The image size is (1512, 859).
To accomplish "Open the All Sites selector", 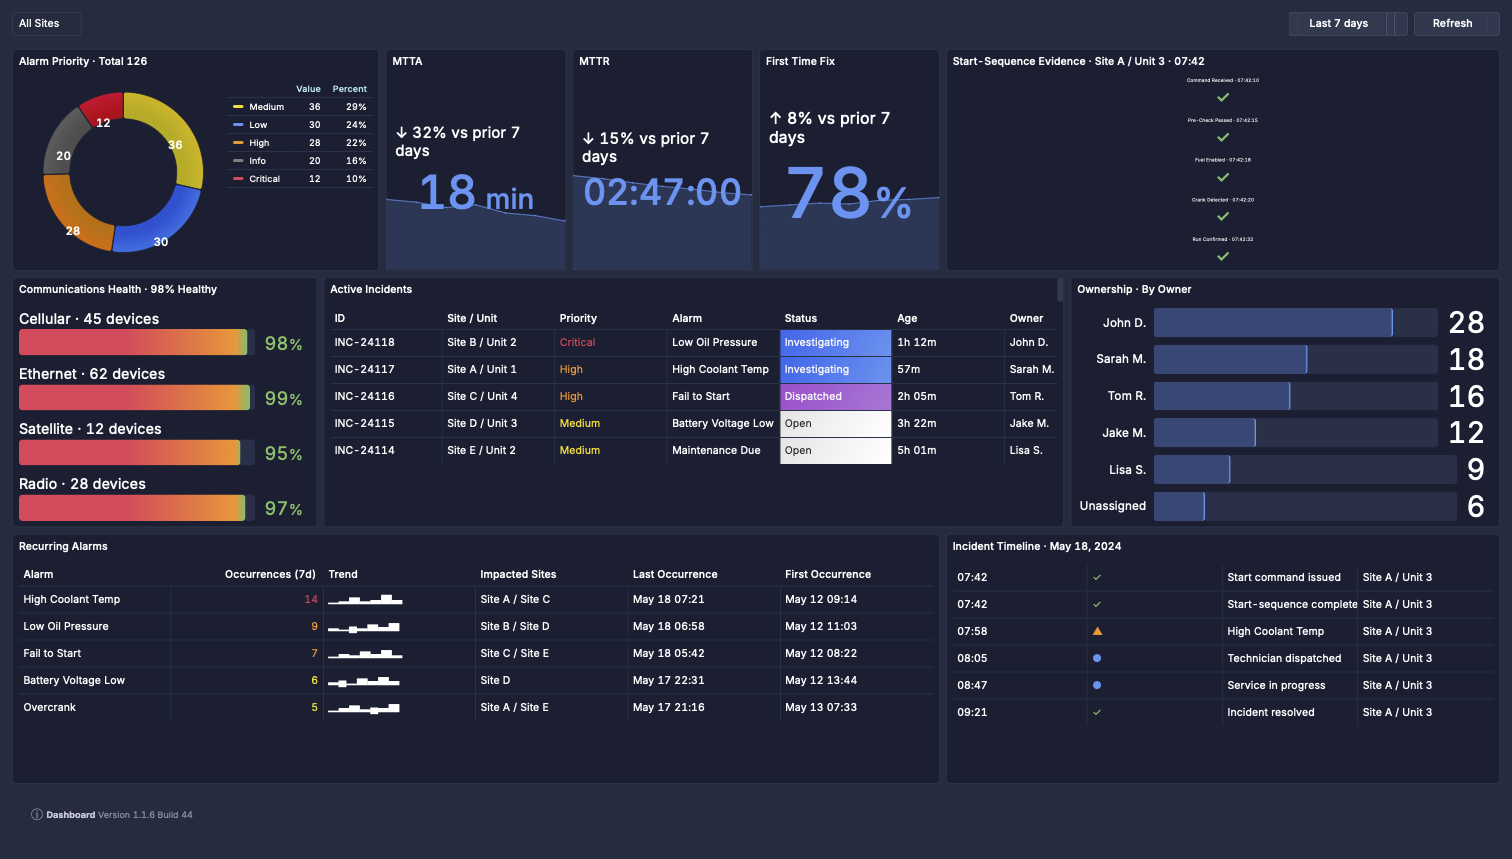I will [46, 24].
